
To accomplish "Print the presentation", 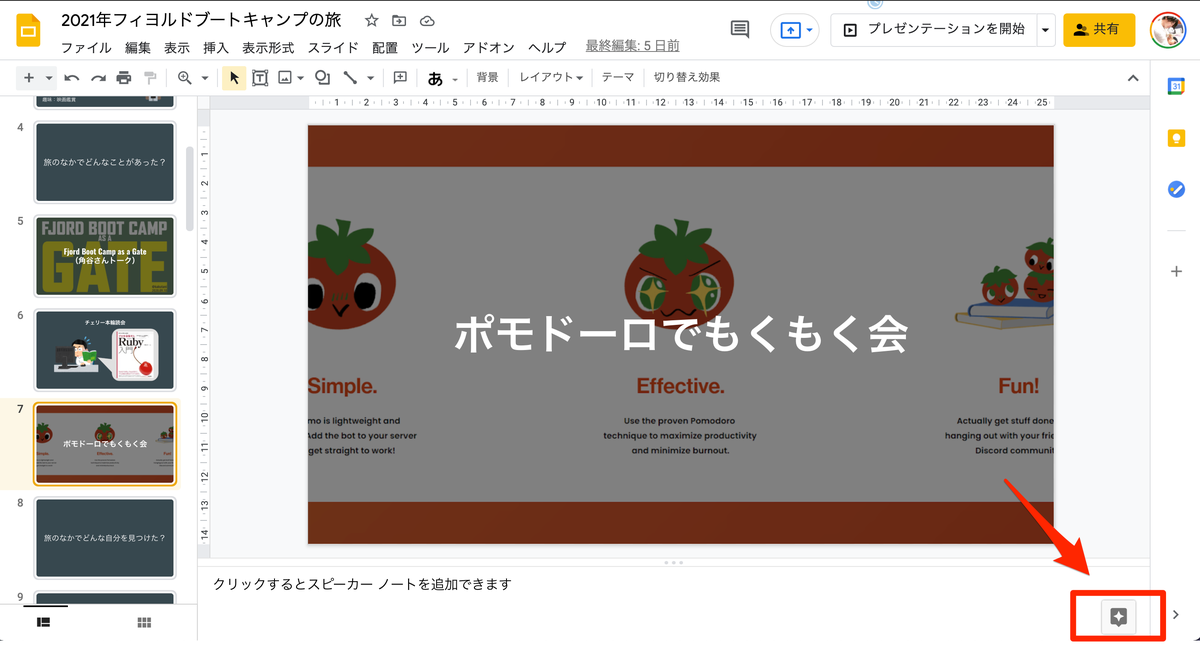I will (123, 78).
